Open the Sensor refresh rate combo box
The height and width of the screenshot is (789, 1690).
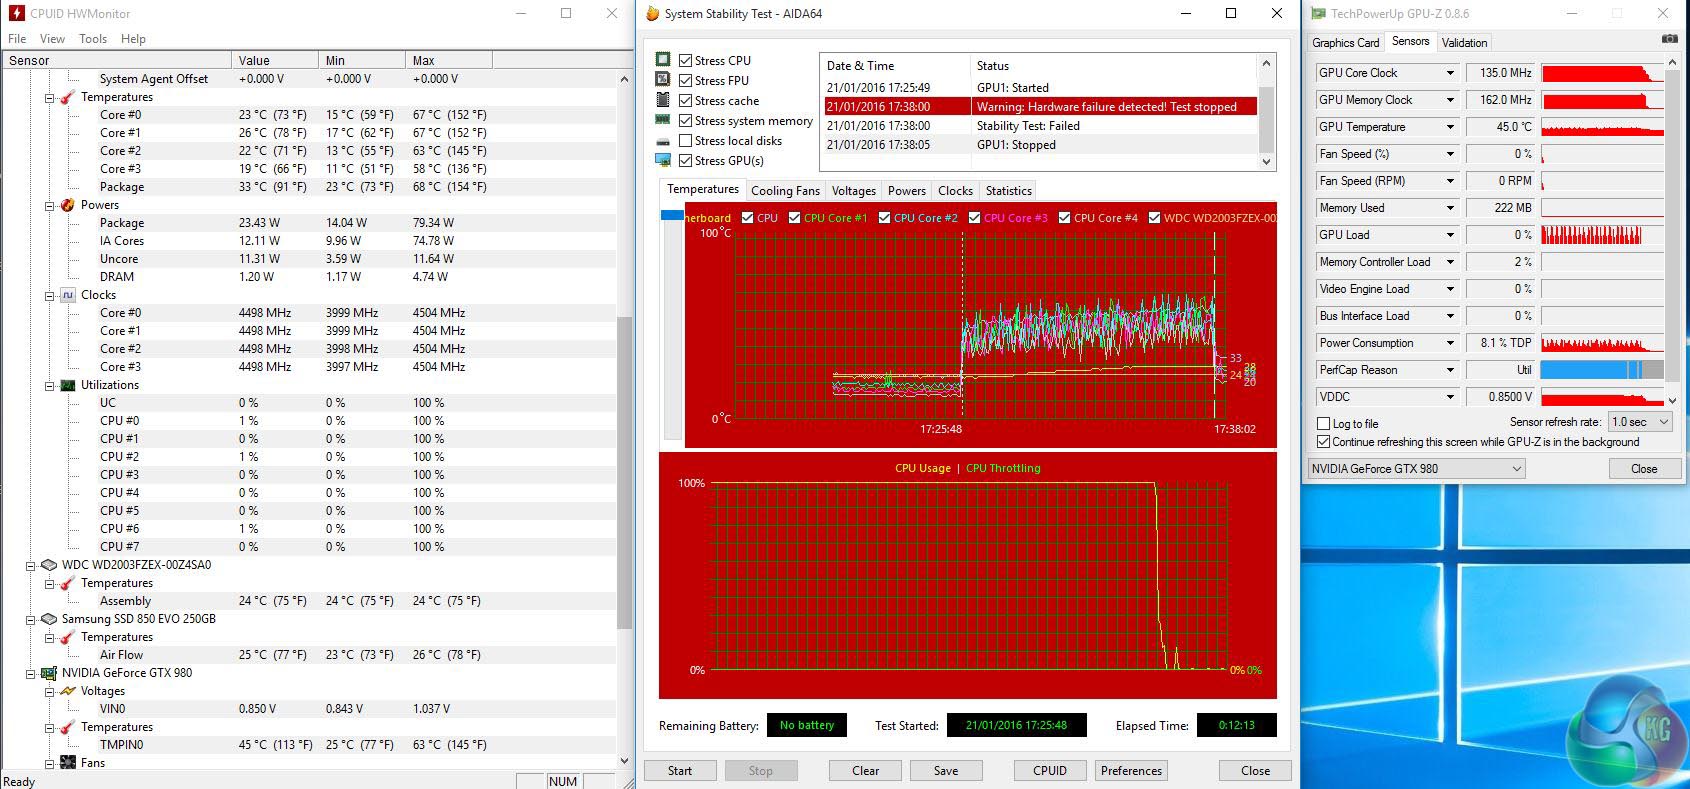click(1640, 422)
